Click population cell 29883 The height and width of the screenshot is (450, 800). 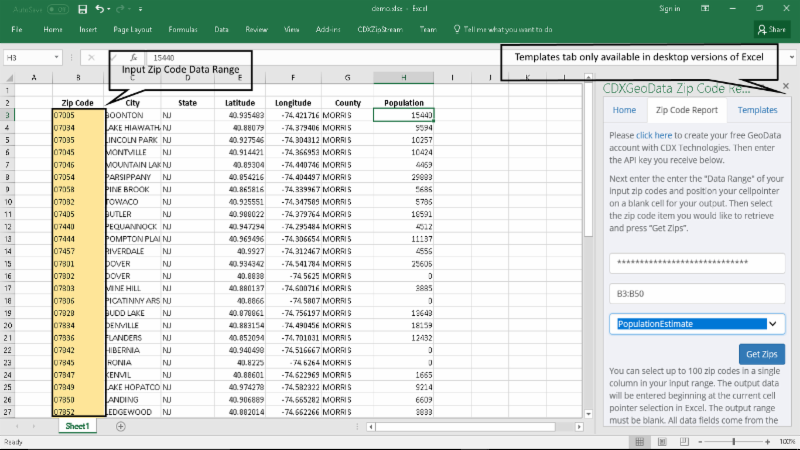point(404,177)
